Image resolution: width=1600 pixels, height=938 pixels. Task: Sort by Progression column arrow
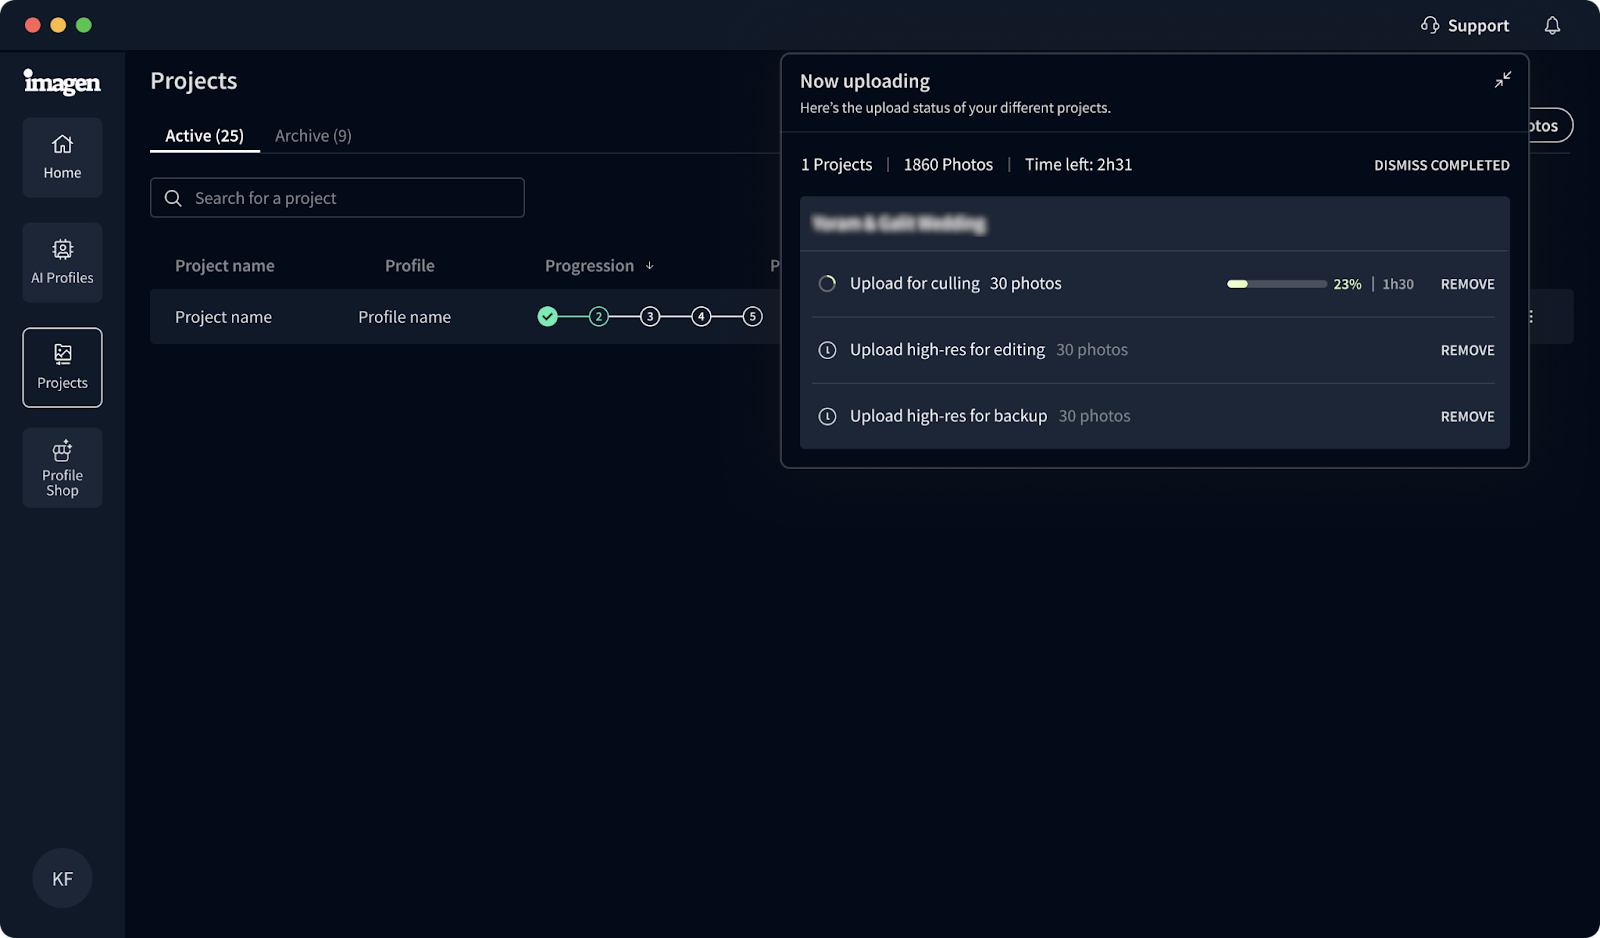[x=650, y=265]
